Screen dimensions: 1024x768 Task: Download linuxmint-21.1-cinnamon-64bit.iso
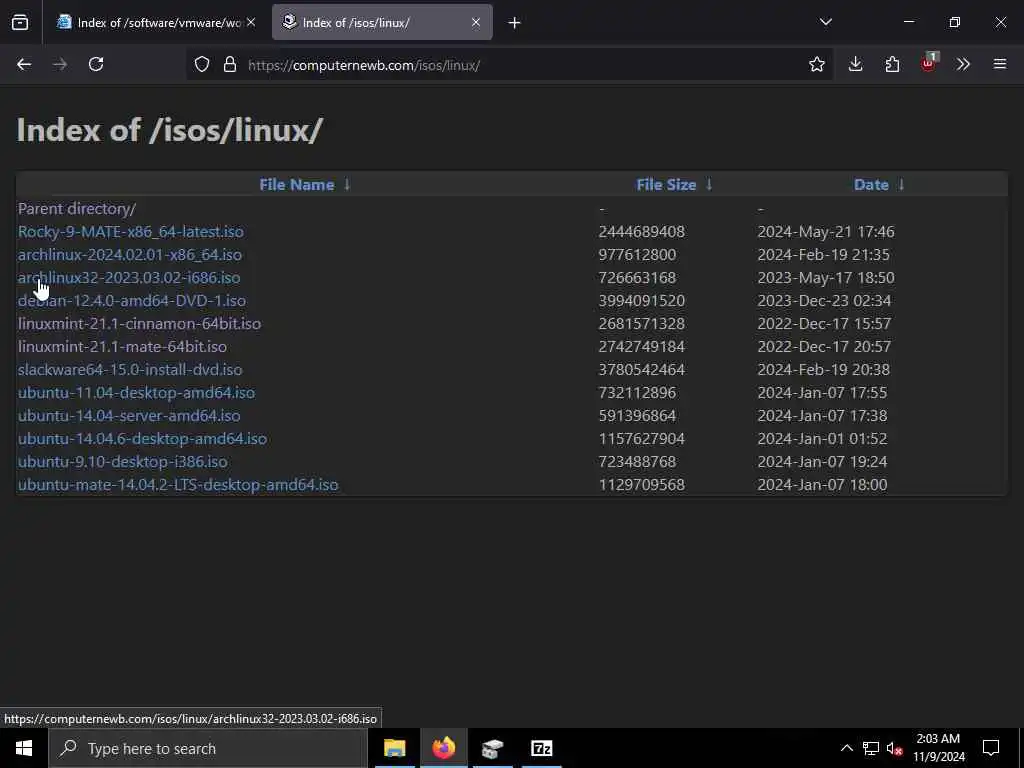click(x=139, y=323)
